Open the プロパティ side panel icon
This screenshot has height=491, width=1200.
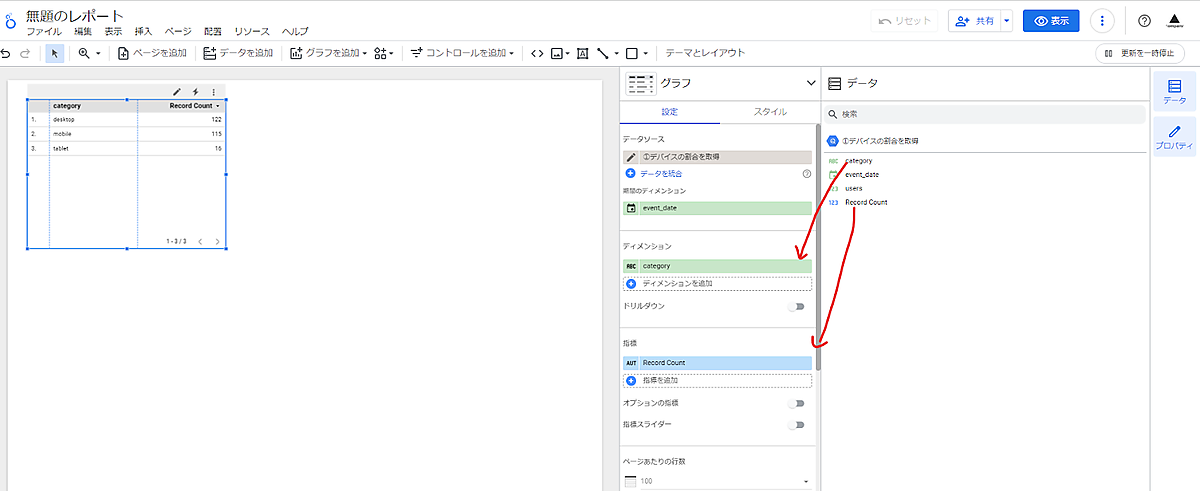click(x=1174, y=136)
